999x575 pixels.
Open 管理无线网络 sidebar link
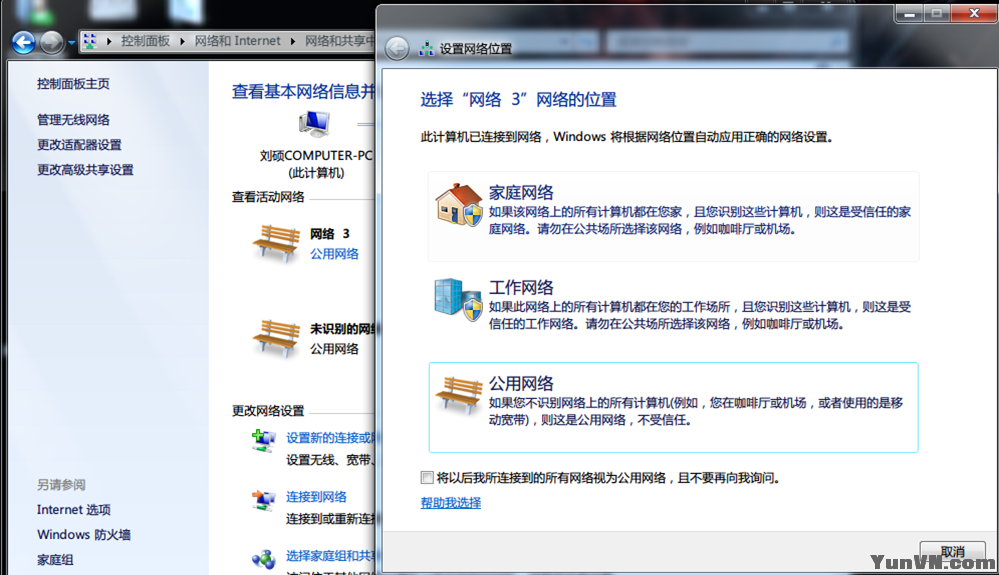[73, 120]
